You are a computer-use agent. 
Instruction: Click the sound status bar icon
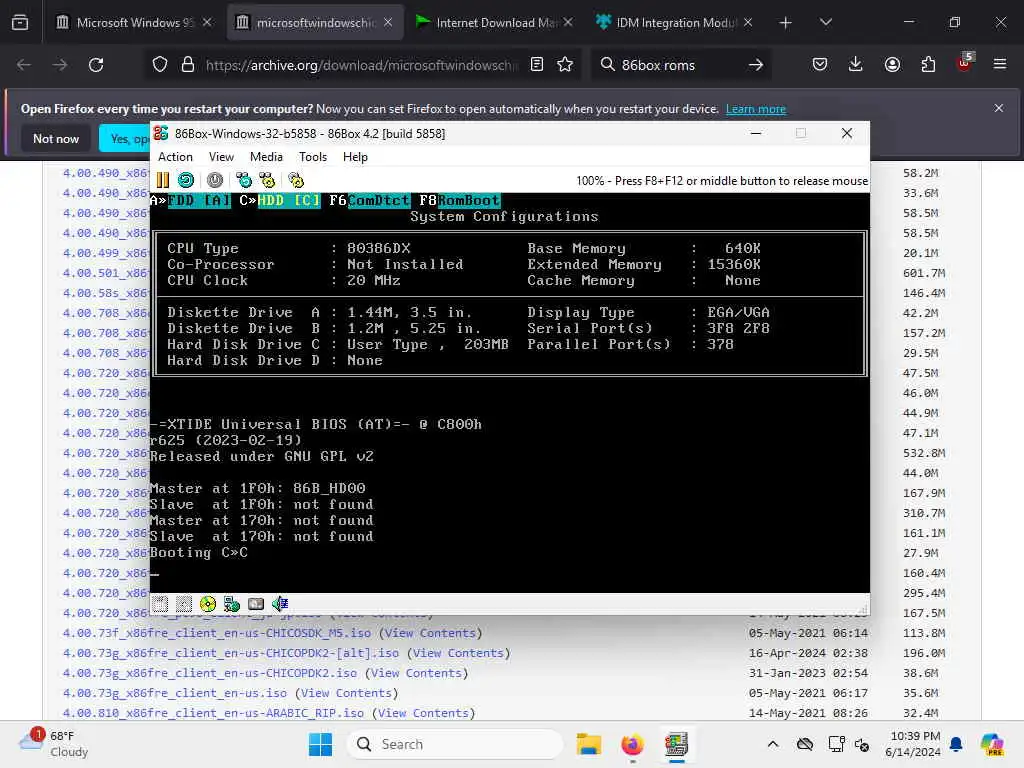pos(280,604)
